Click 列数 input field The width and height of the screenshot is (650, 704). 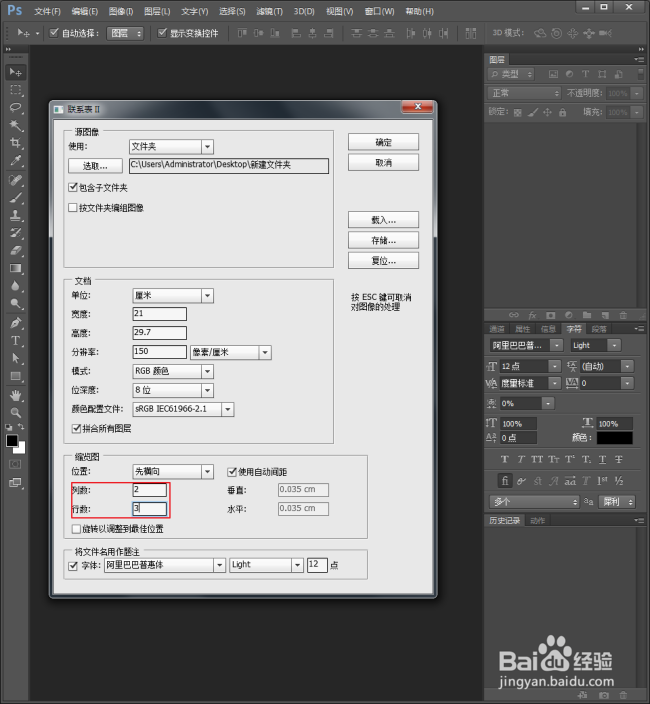[x=149, y=490]
